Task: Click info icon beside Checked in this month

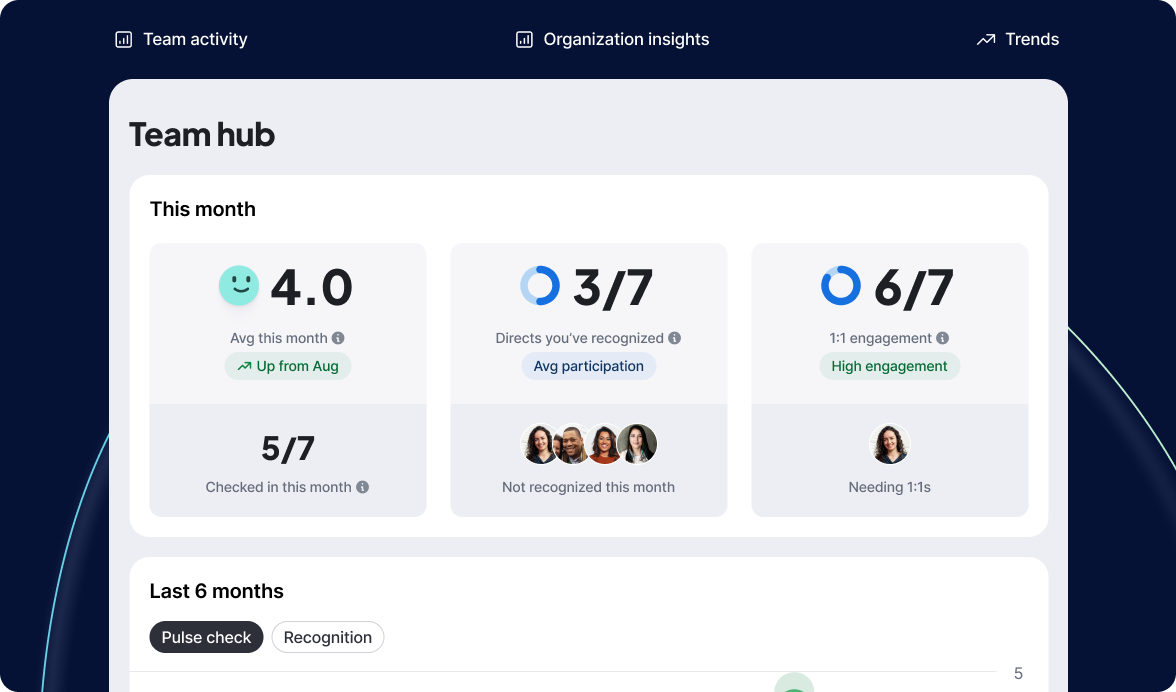Action: 362,487
